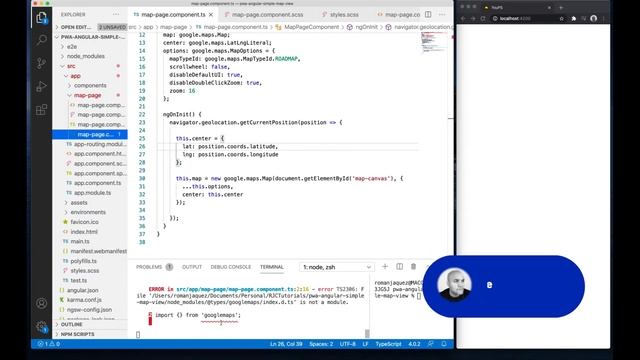Select terminal from '1: node, zsh' dropdown
This screenshot has width=640, height=360.
(337, 267)
